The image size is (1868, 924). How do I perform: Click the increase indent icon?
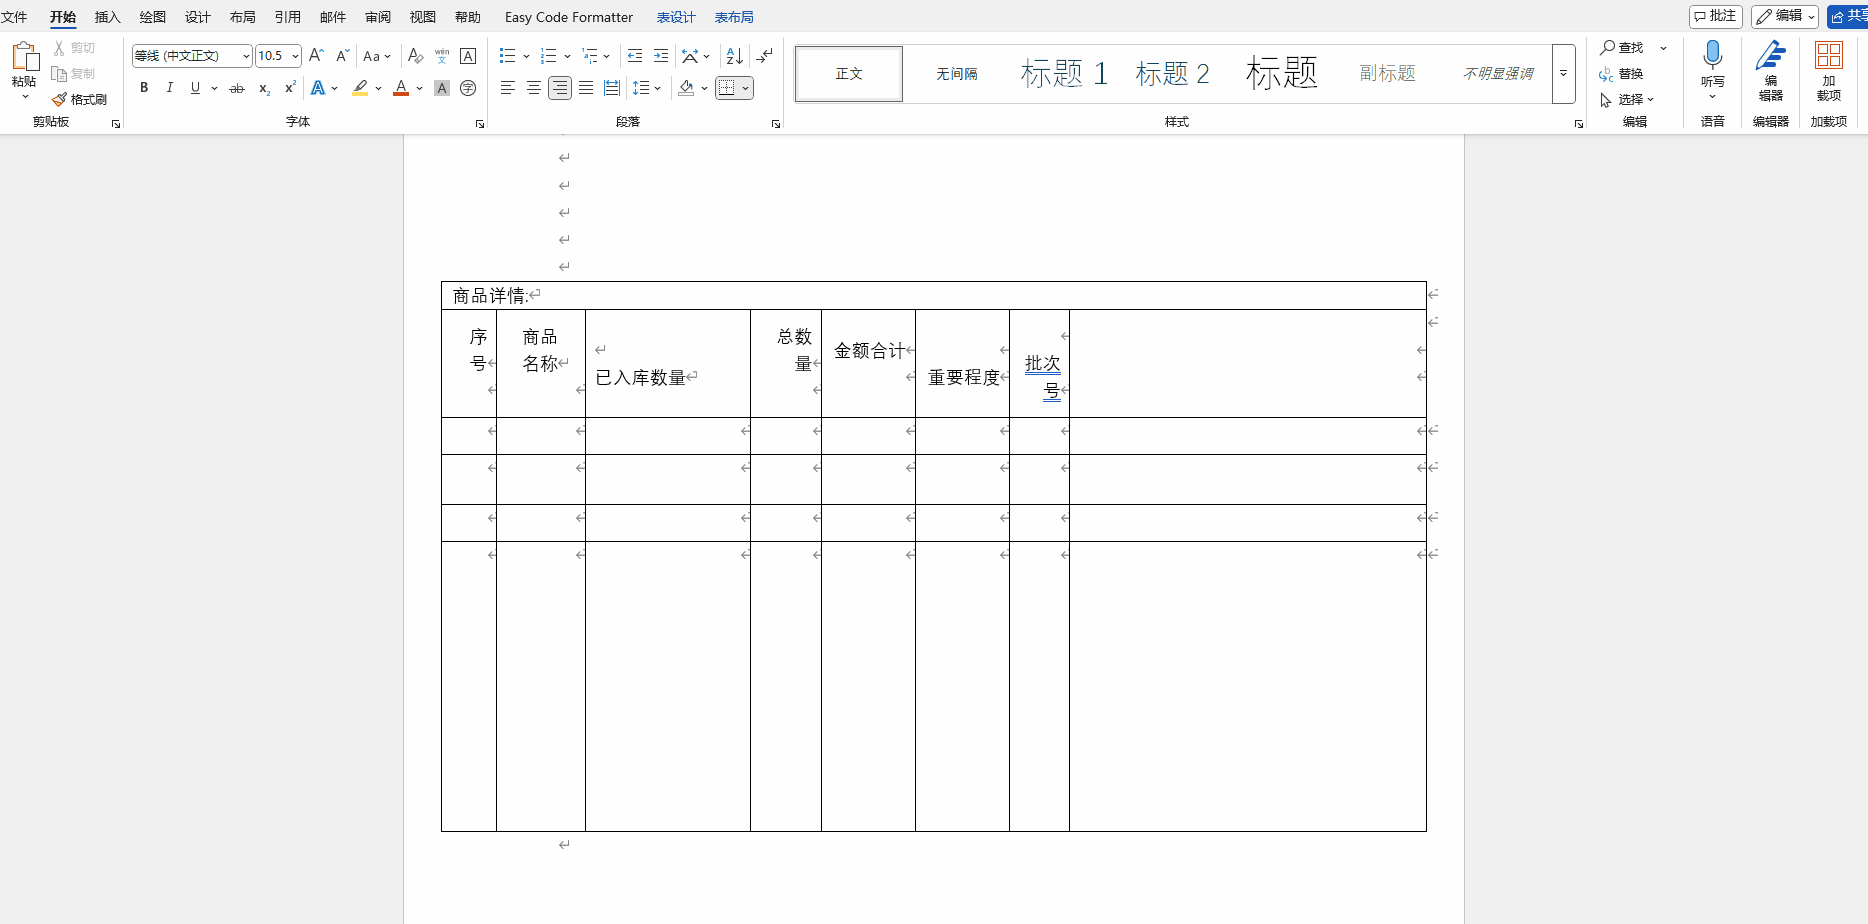pos(661,56)
